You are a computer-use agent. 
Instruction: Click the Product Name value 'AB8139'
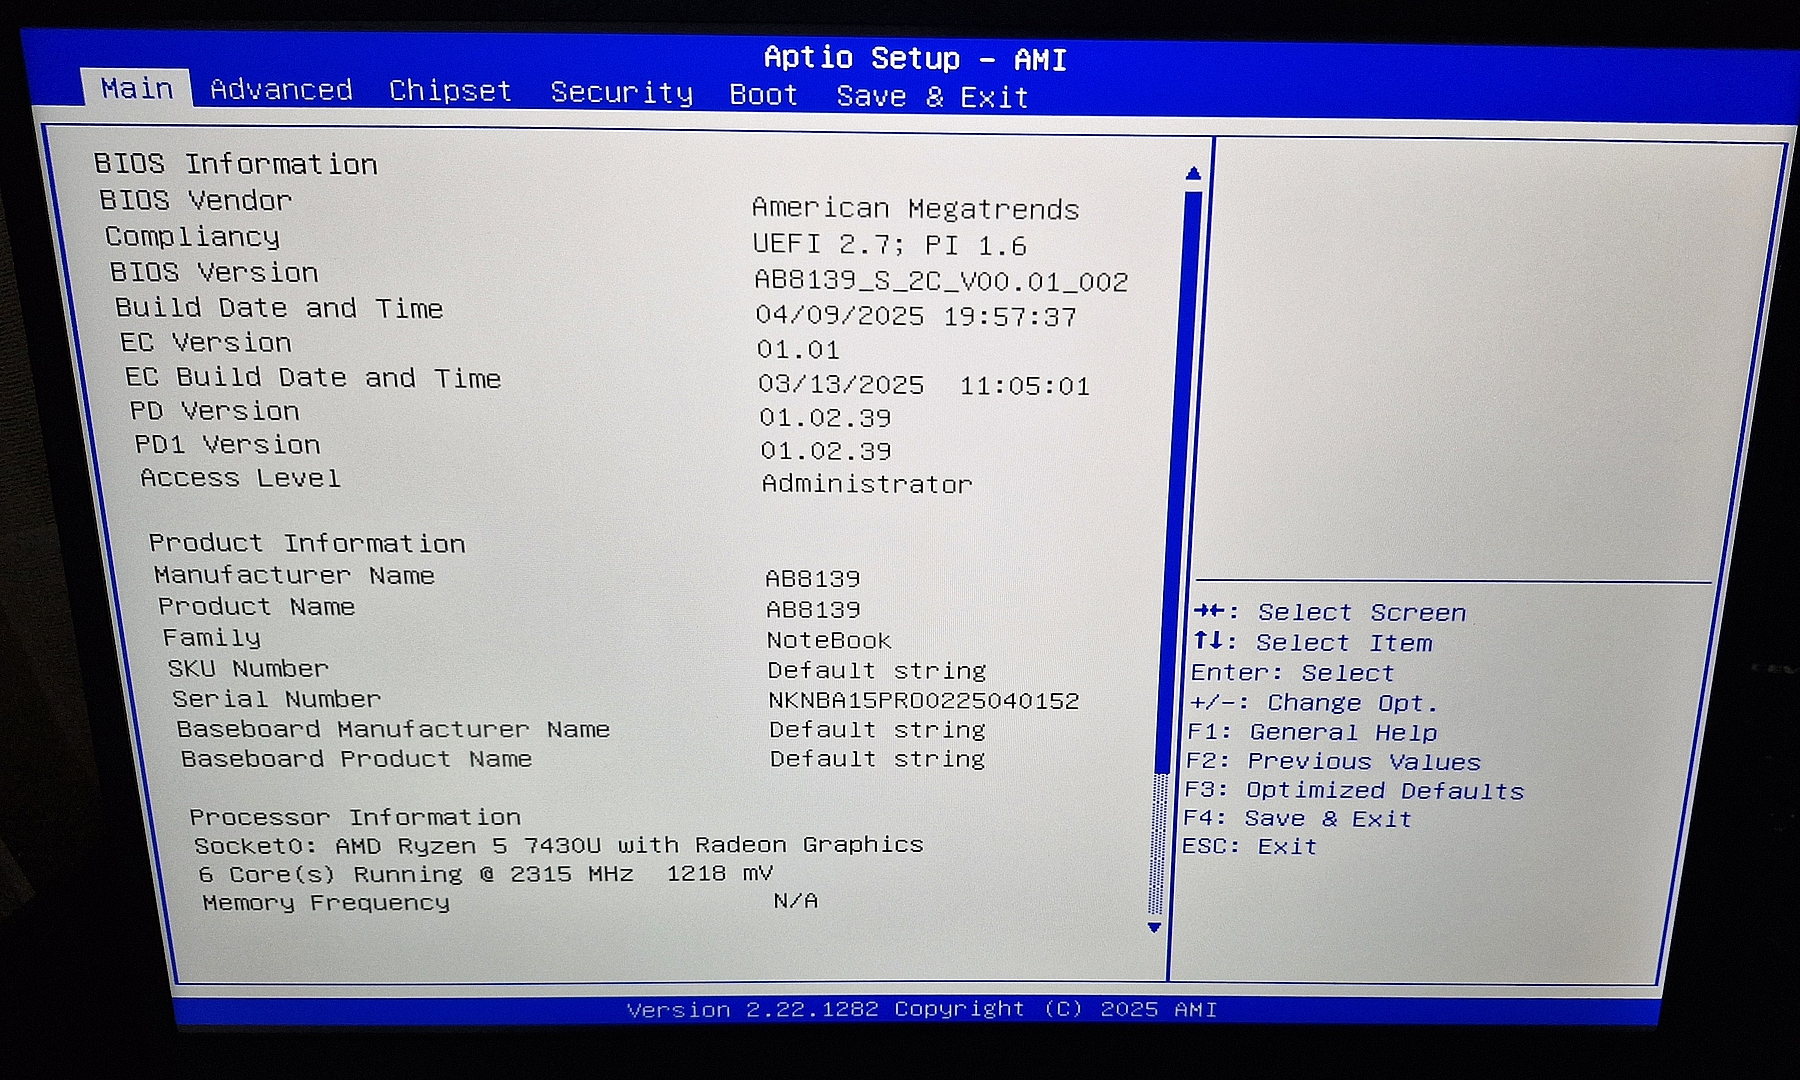point(813,610)
